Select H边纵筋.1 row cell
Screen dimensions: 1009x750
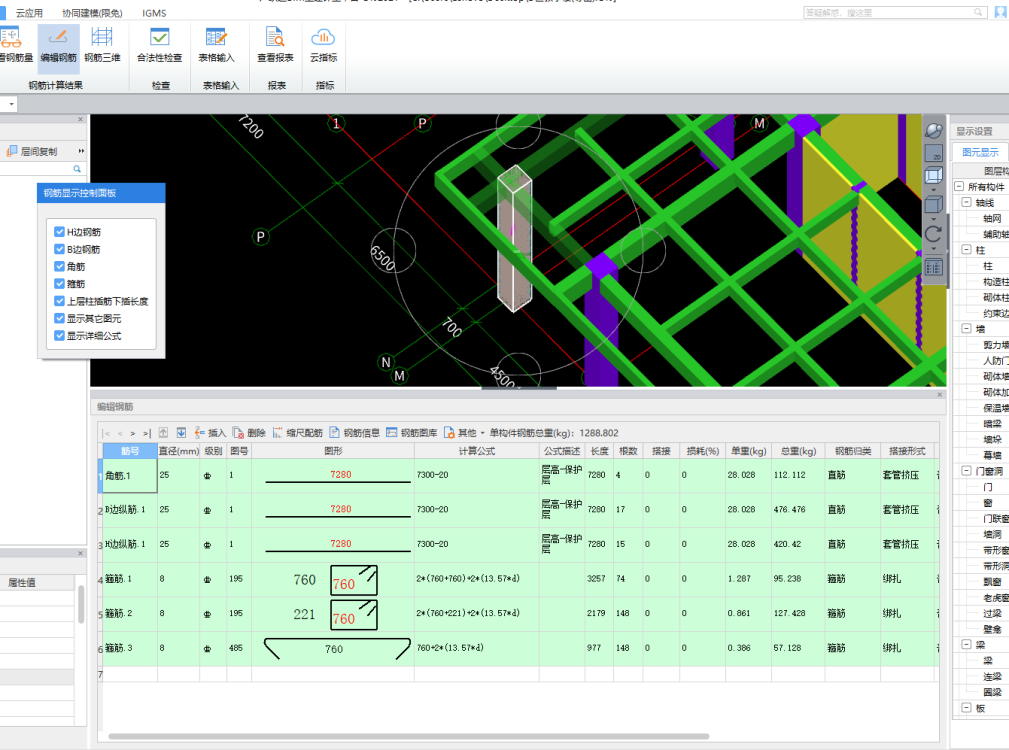click(x=129, y=544)
